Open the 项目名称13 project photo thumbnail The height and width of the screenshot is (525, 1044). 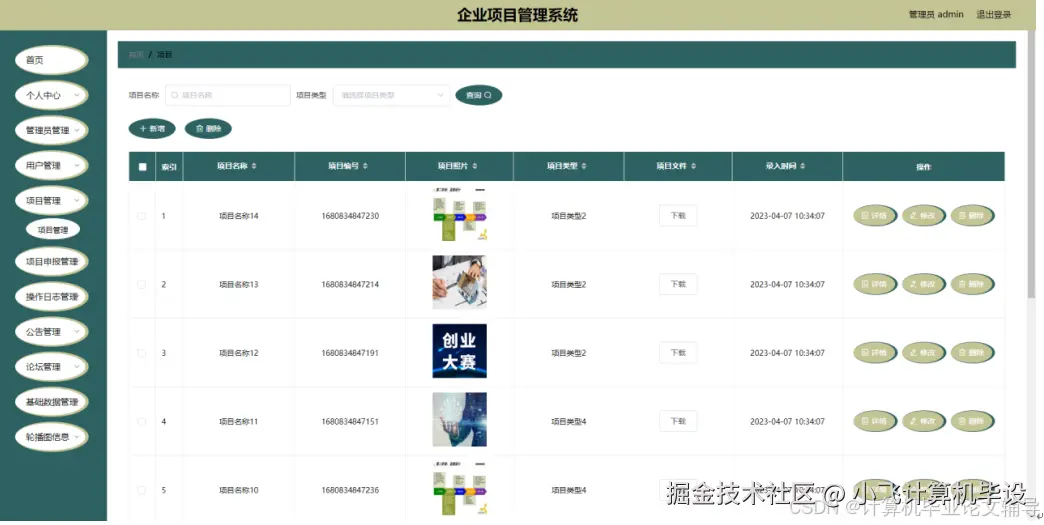tap(459, 282)
